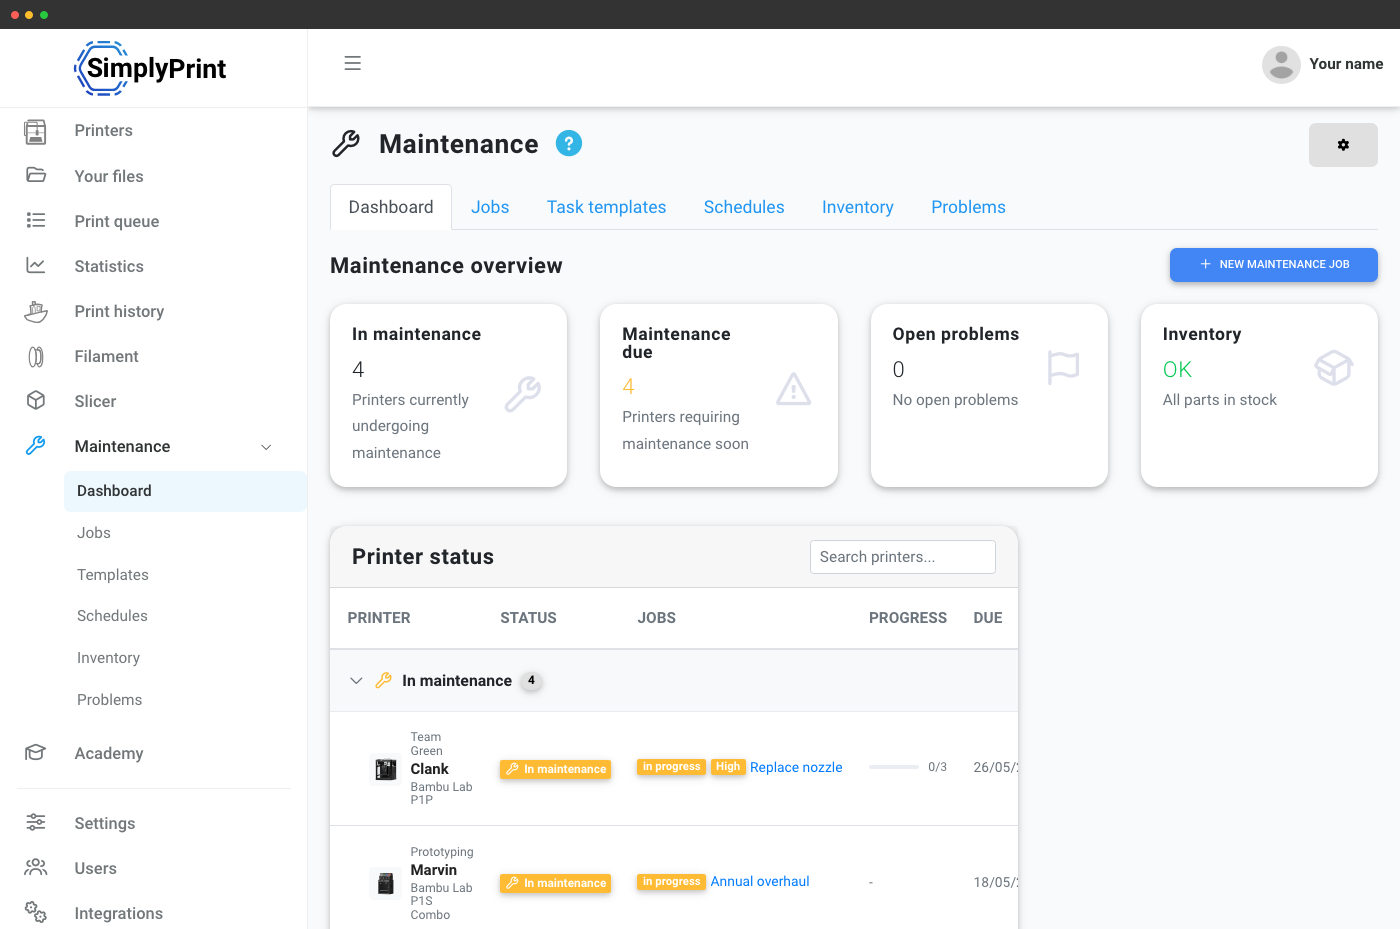Click Clank's In maintenance status badge
This screenshot has width=1400, height=929.
coord(555,769)
